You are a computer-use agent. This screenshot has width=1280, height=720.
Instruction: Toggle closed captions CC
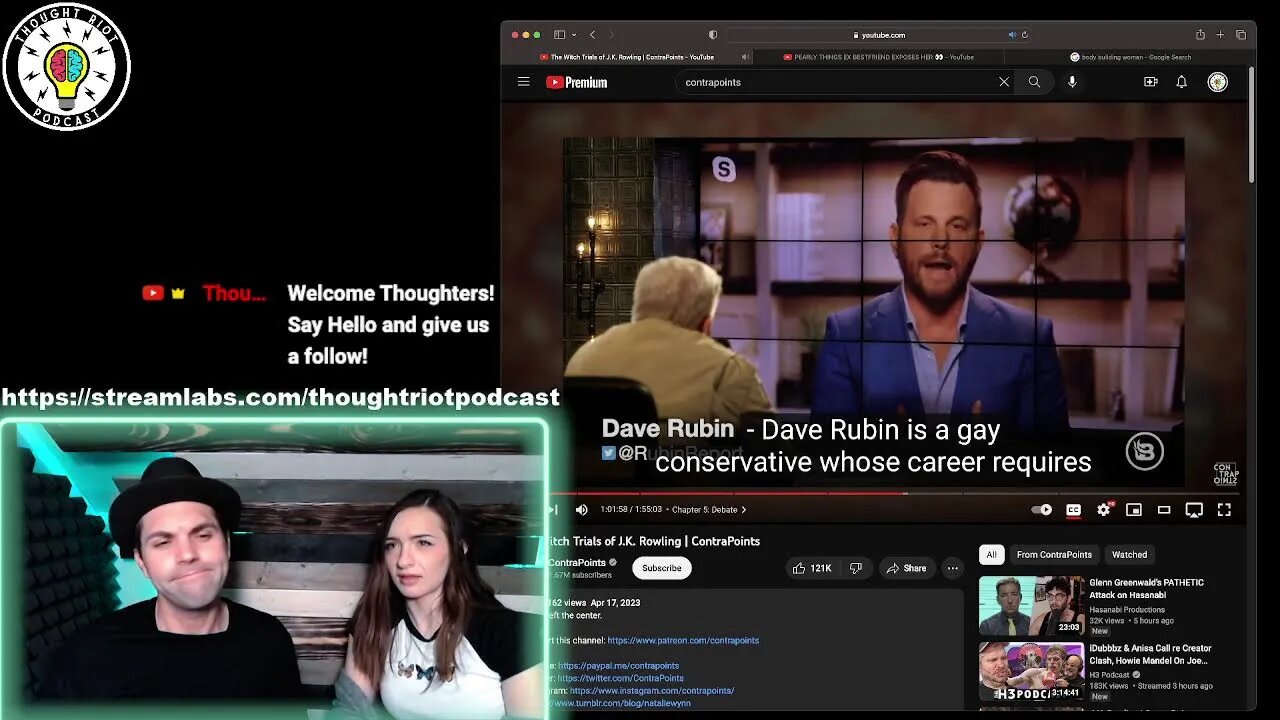[1073, 509]
